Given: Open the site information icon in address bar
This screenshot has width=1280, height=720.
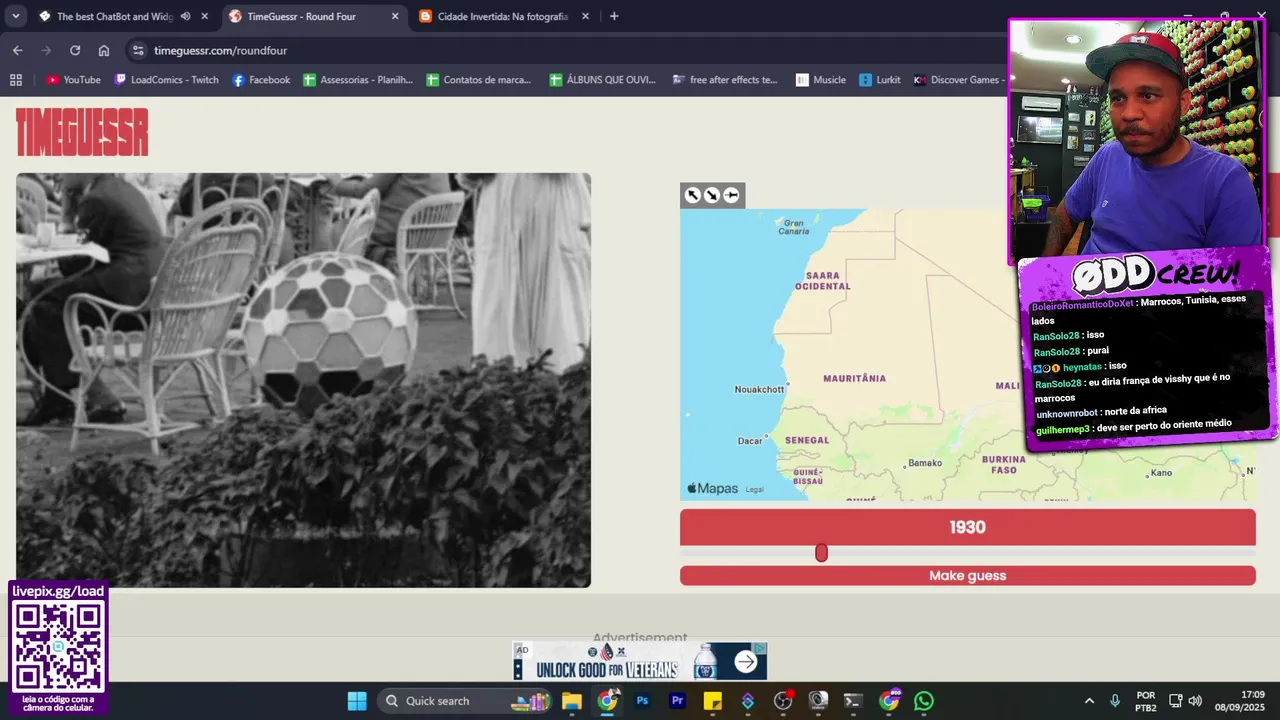Looking at the screenshot, I should coord(138,50).
